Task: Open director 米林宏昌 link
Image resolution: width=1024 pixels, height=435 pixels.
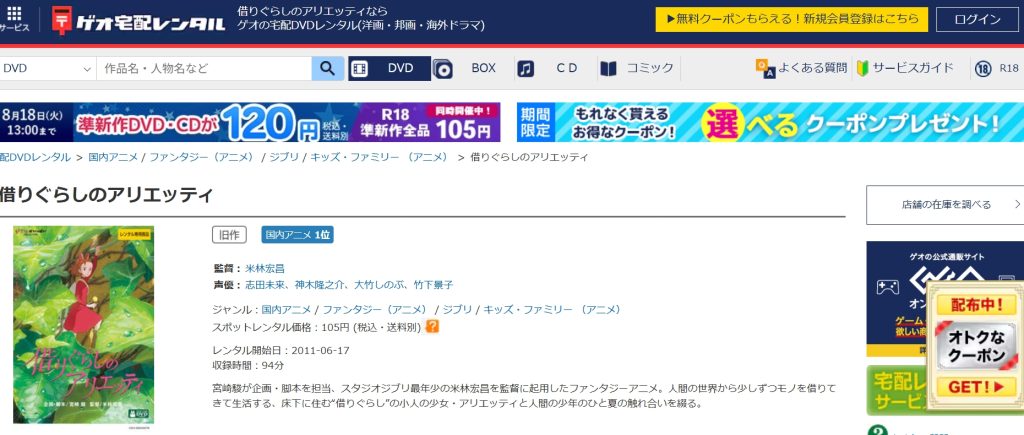Action: point(264,268)
